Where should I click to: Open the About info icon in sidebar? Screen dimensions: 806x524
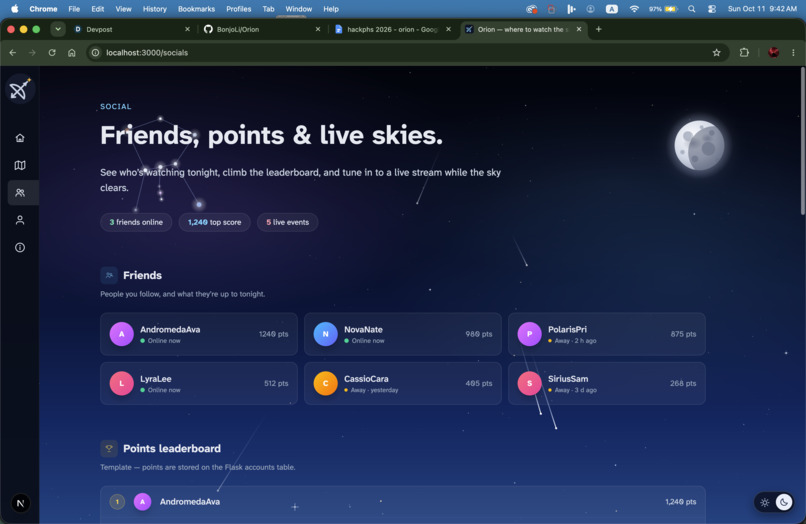(x=20, y=248)
